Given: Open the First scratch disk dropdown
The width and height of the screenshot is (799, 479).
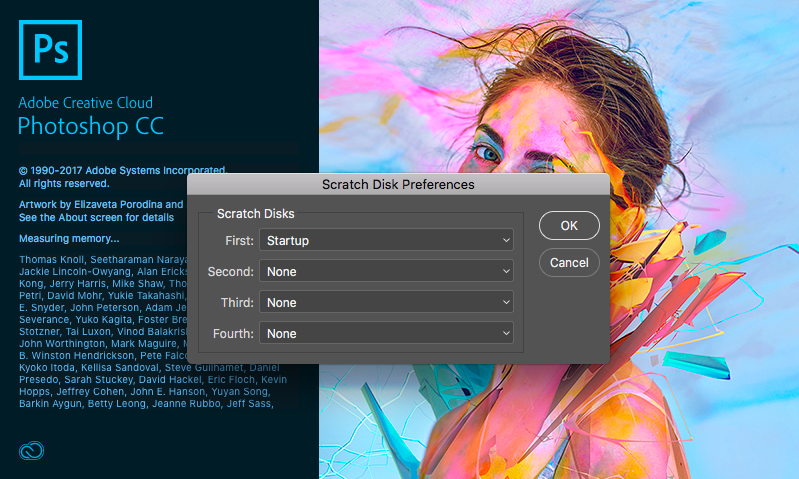Looking at the screenshot, I should pos(386,240).
